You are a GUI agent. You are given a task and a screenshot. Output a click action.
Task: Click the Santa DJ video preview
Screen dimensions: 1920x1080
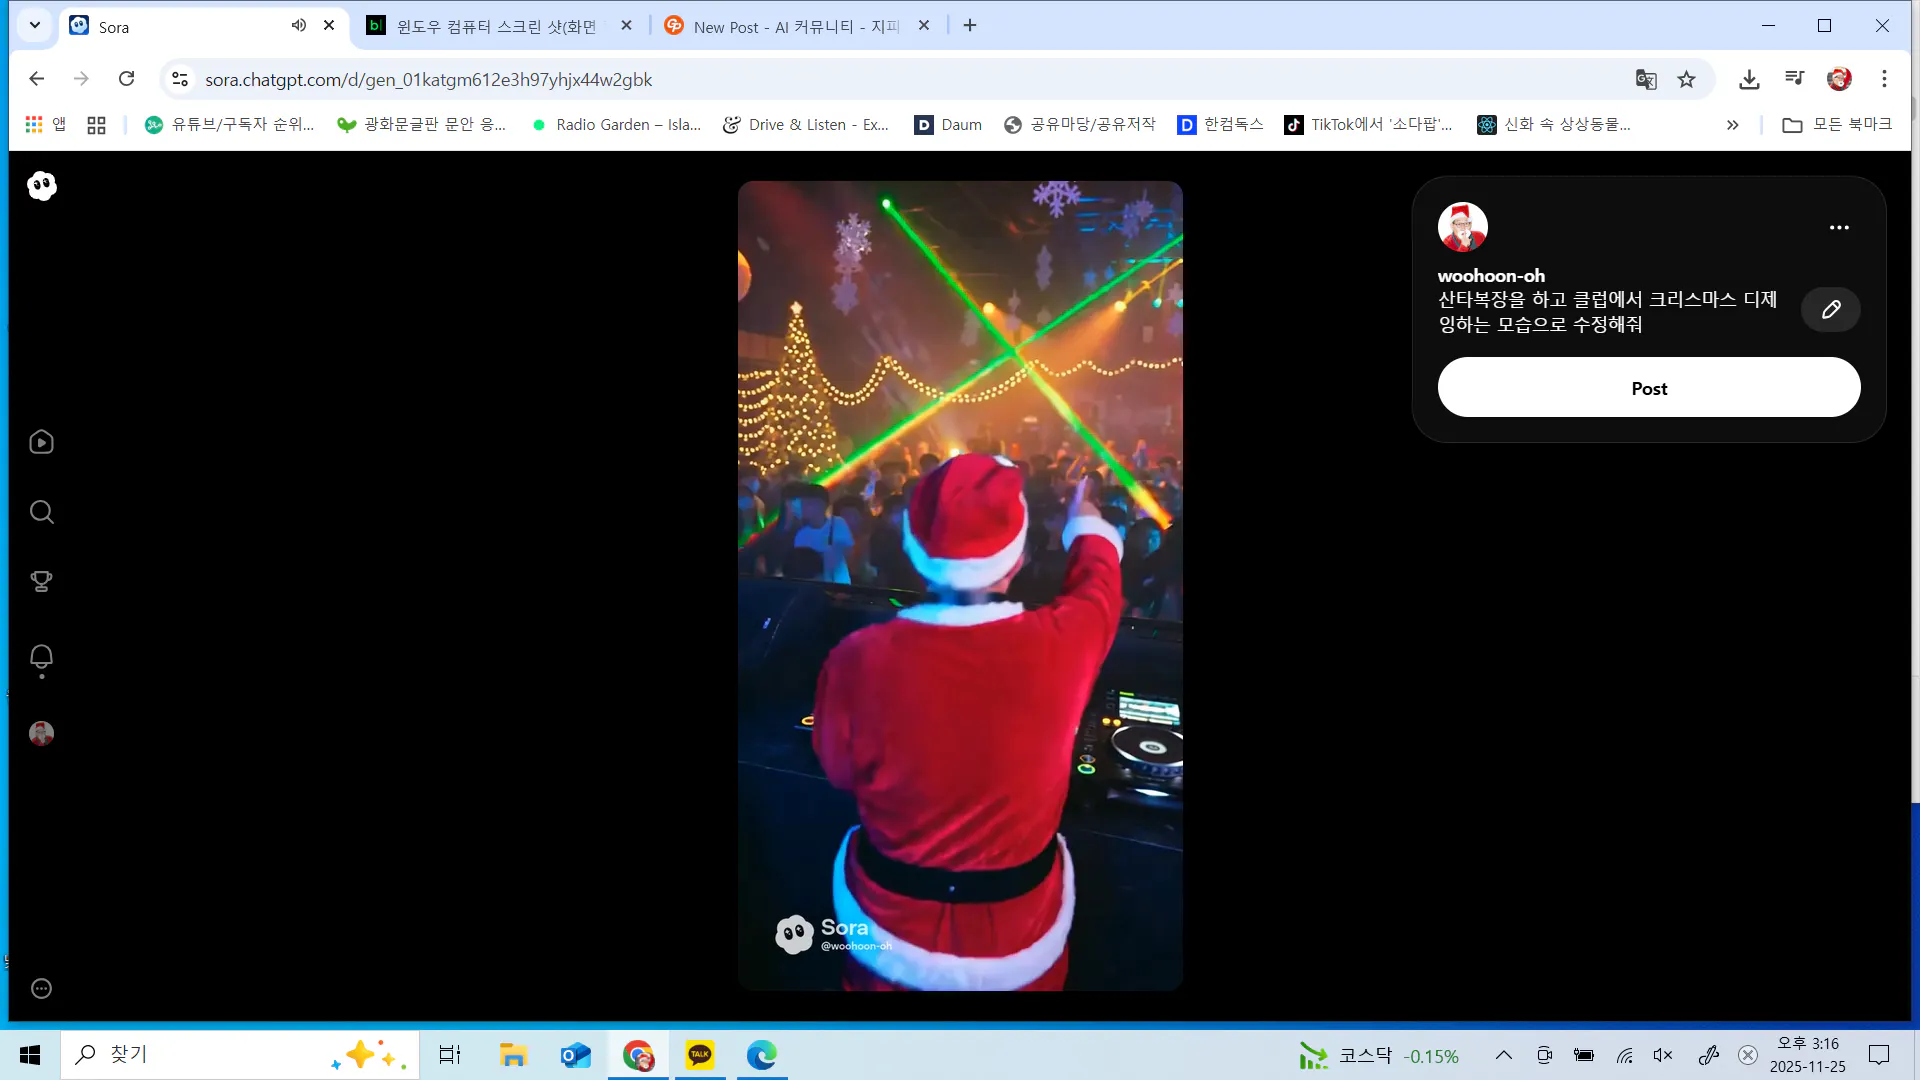click(960, 585)
